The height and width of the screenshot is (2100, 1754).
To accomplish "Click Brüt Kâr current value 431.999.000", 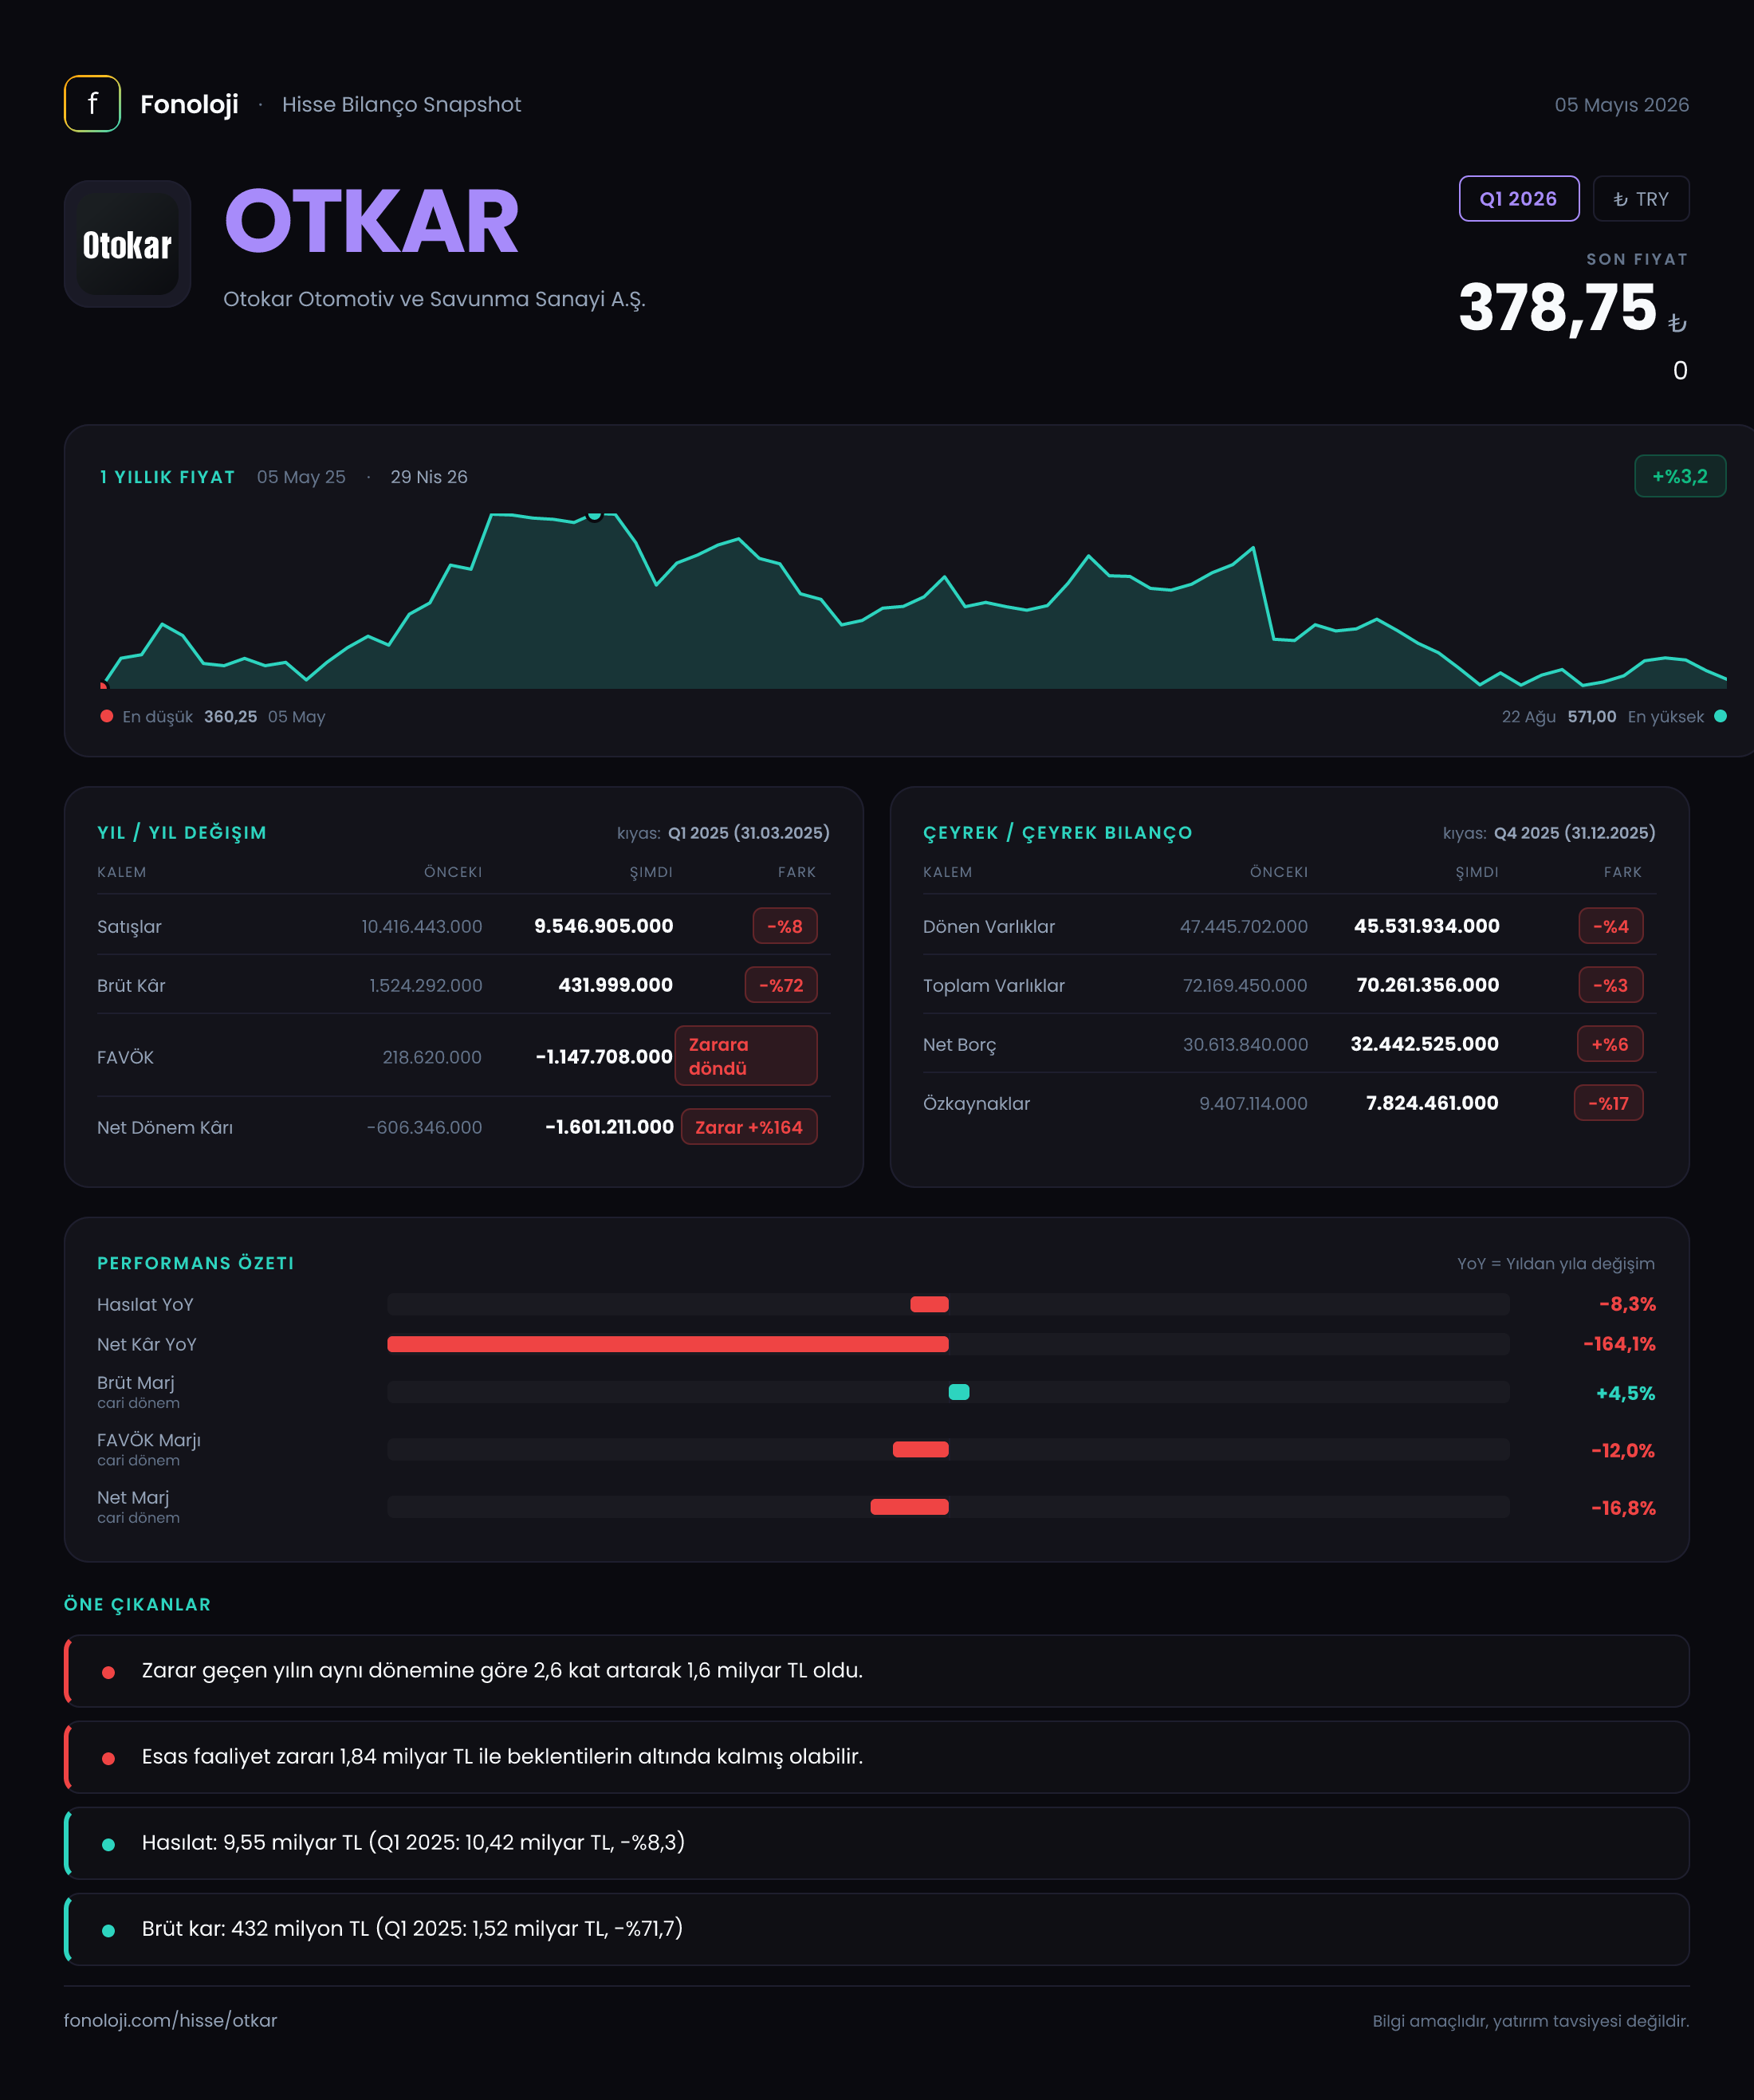I will tap(615, 985).
